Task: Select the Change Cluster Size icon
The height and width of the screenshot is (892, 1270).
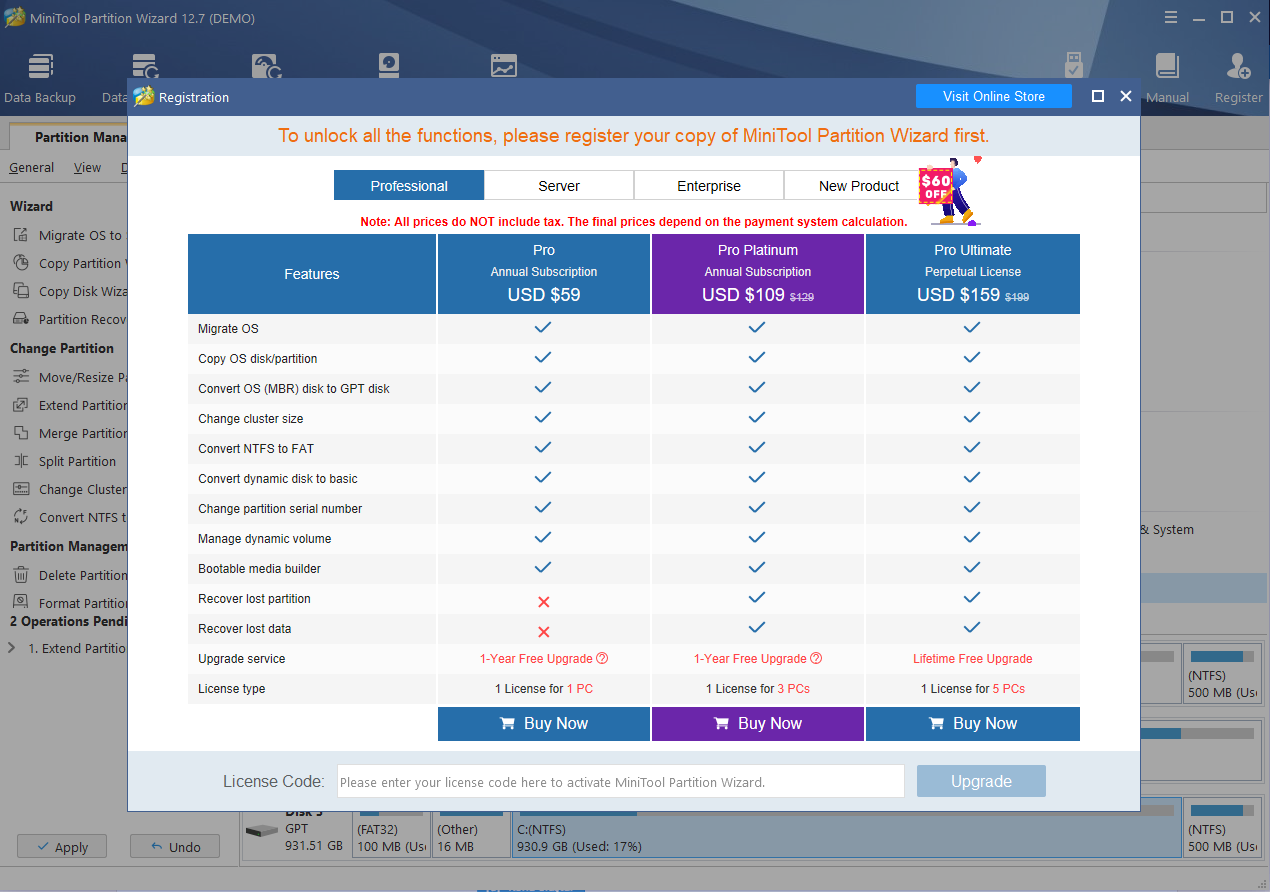Action: click(x=21, y=489)
